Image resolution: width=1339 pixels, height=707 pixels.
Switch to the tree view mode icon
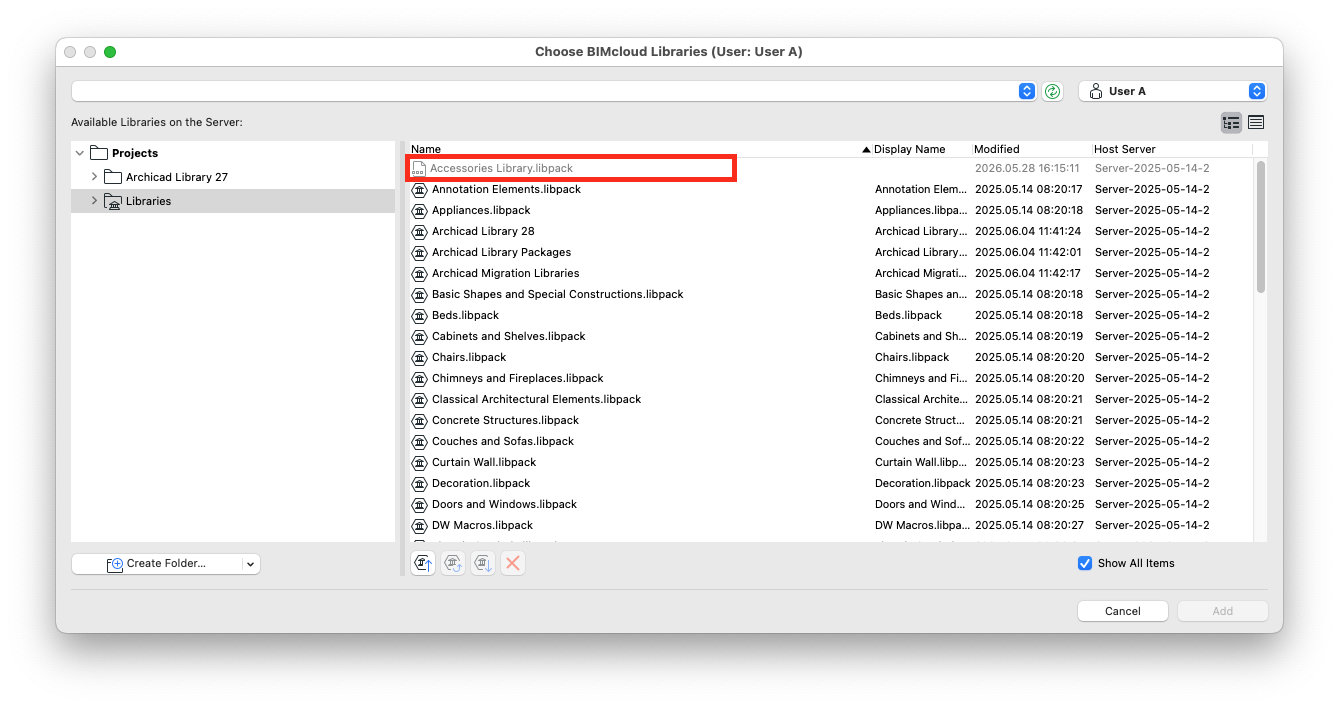click(x=1231, y=123)
